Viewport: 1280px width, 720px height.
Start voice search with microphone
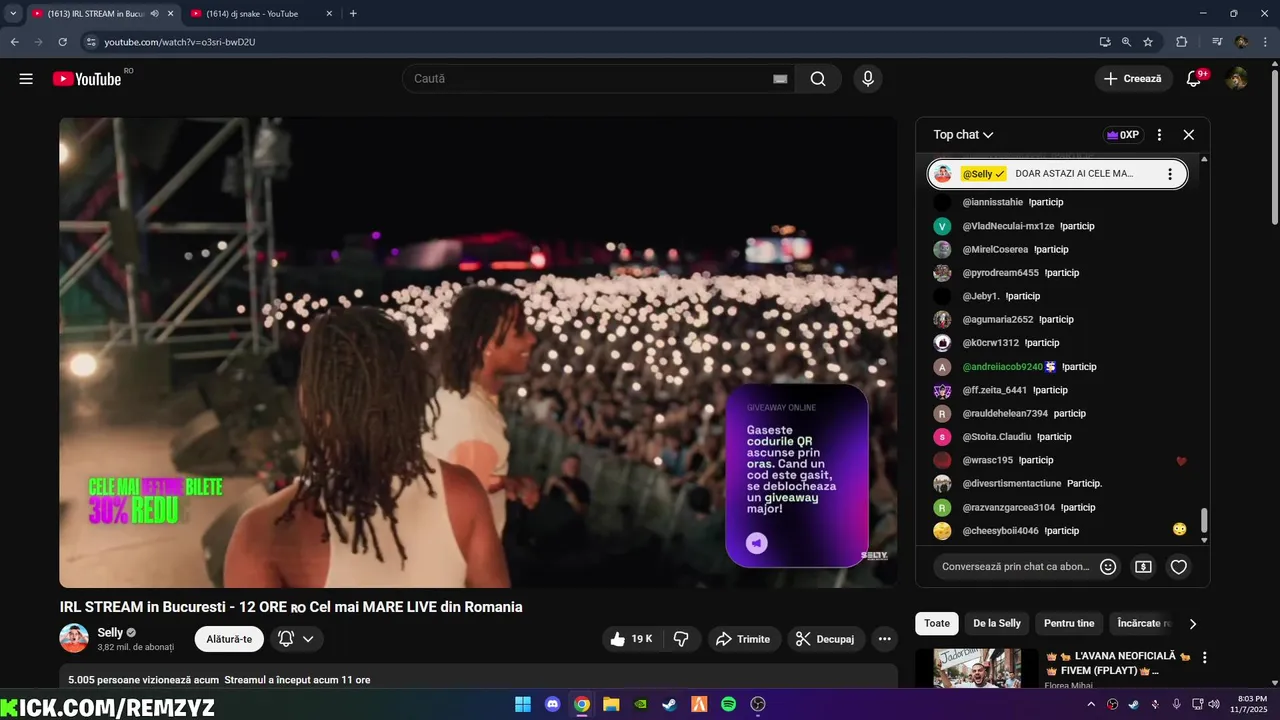867,79
